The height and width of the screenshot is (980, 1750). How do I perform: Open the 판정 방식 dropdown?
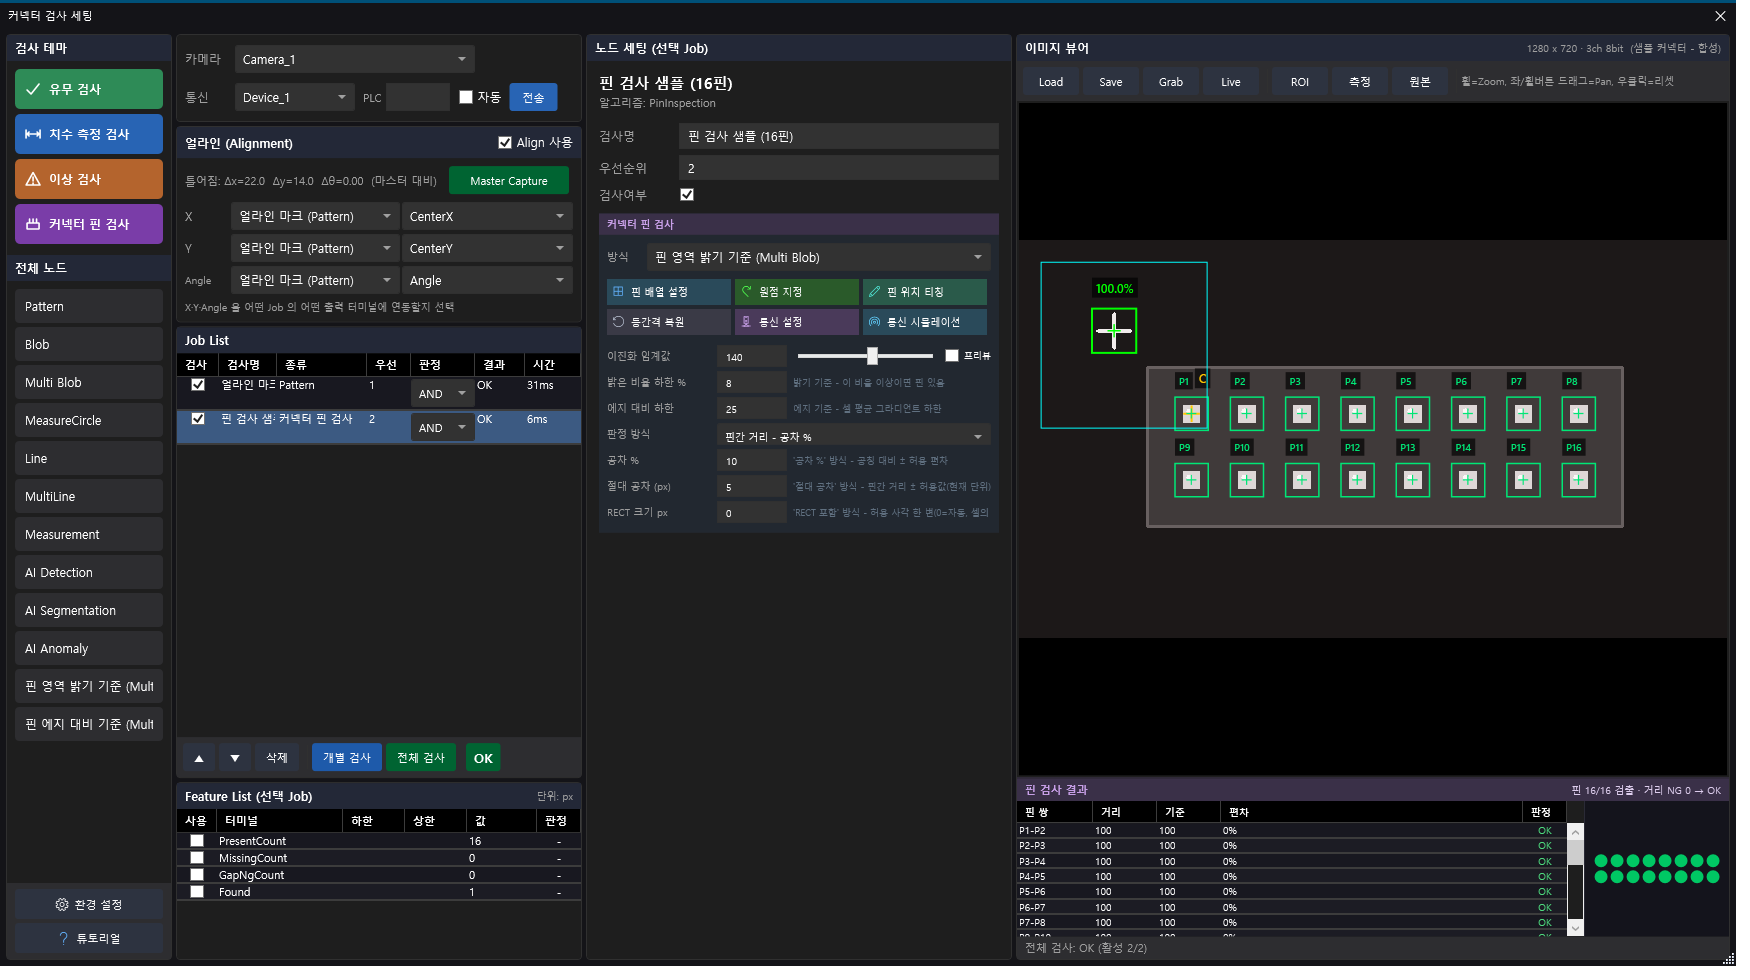coord(854,437)
